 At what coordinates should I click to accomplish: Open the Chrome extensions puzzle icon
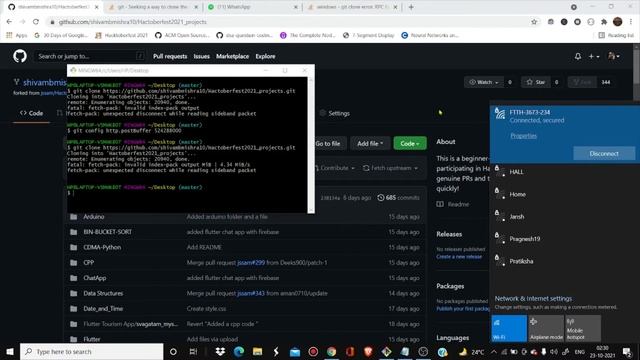click(x=604, y=22)
